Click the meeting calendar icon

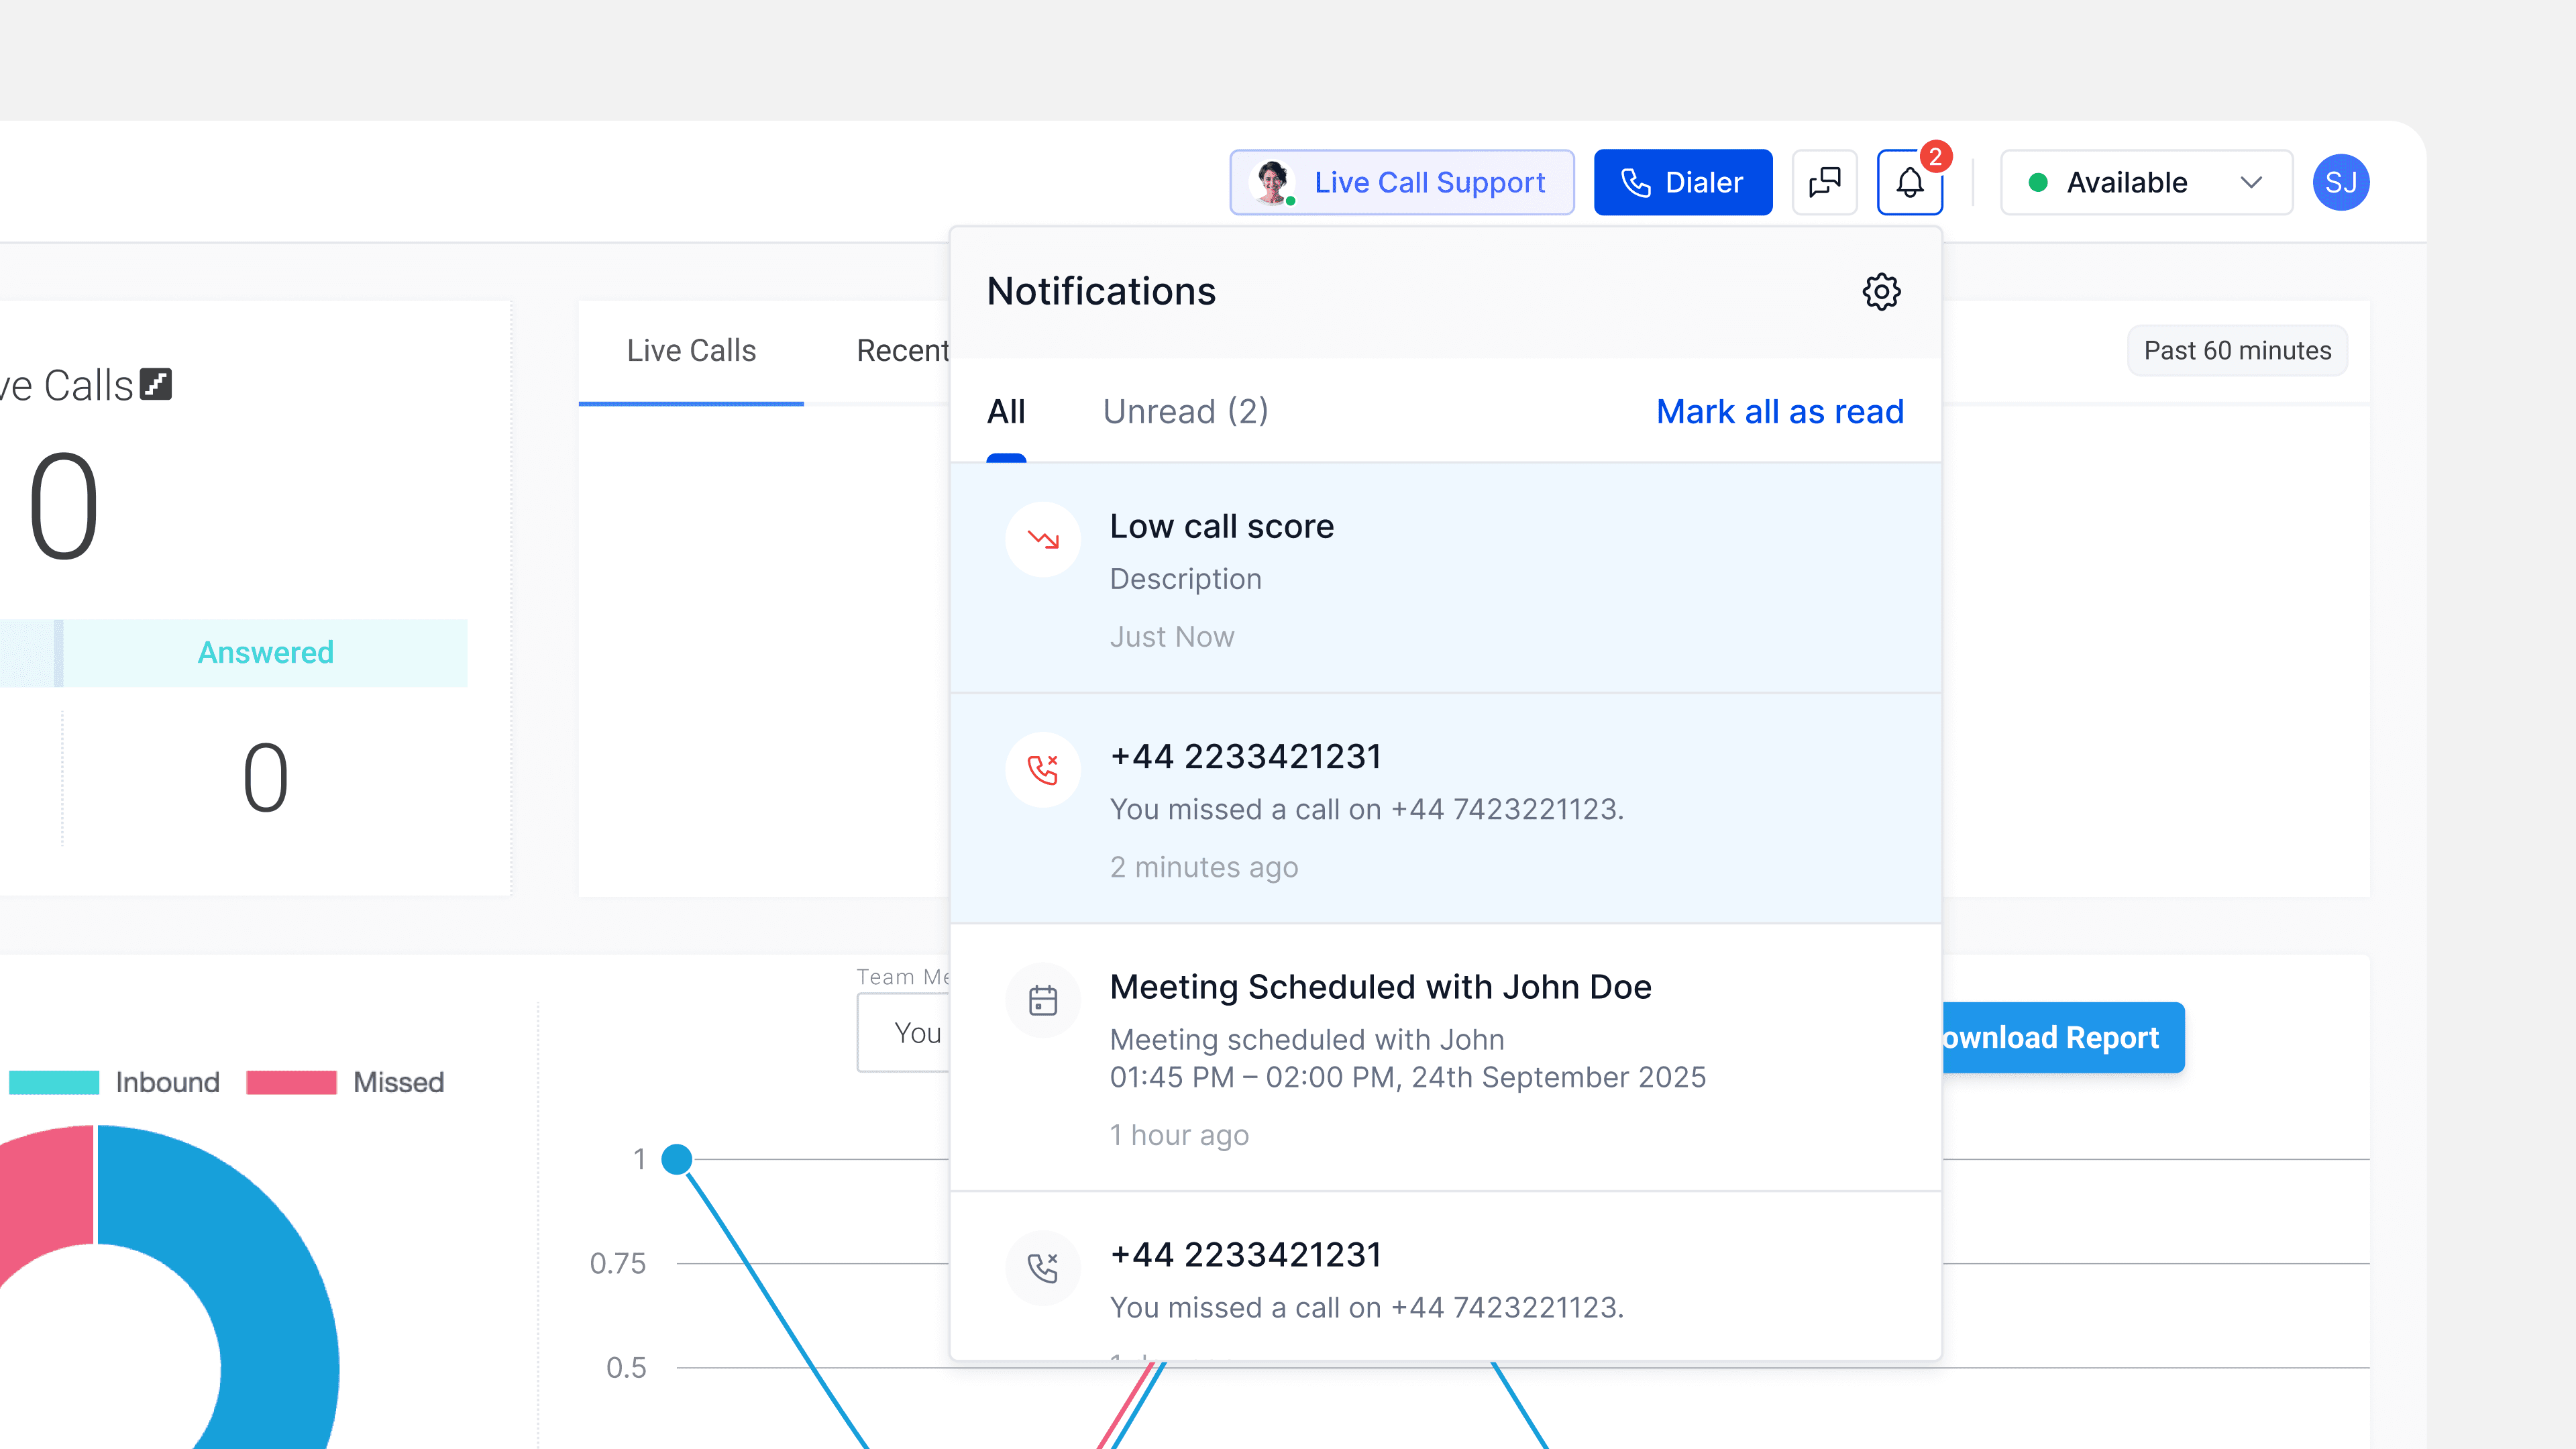coord(1043,1000)
